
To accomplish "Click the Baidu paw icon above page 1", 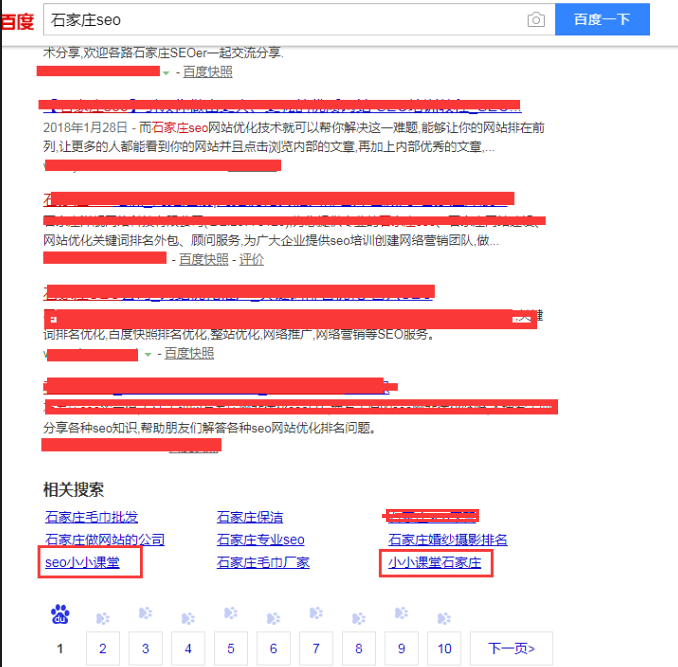I will 60,614.
